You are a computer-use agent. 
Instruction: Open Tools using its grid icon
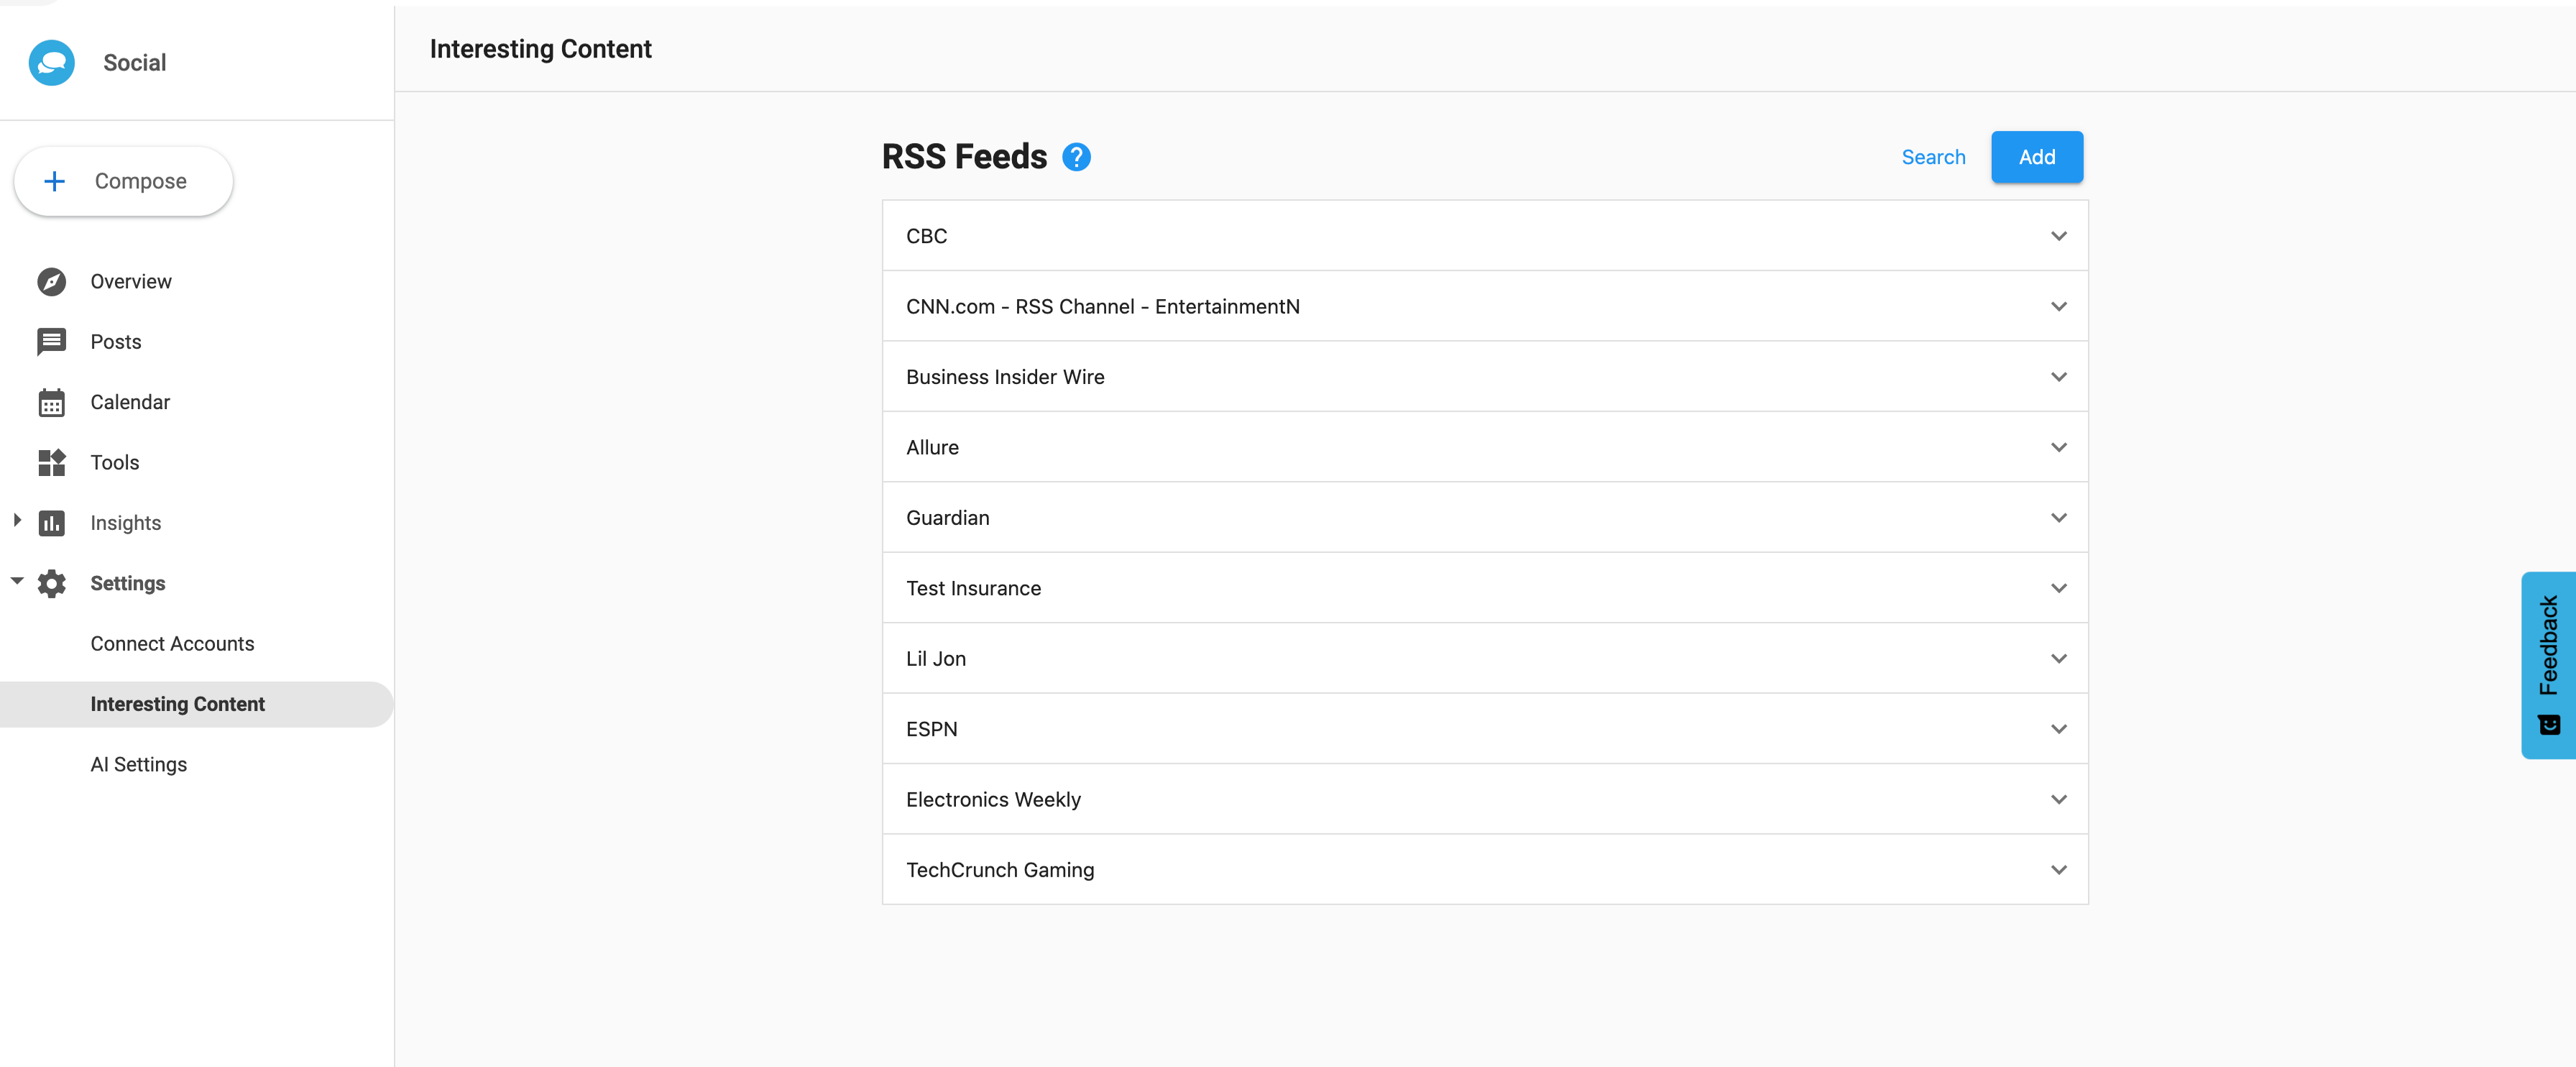(51, 462)
